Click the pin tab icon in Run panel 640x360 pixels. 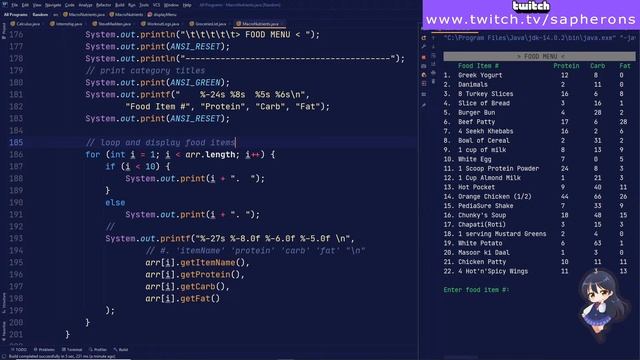click(424, 105)
